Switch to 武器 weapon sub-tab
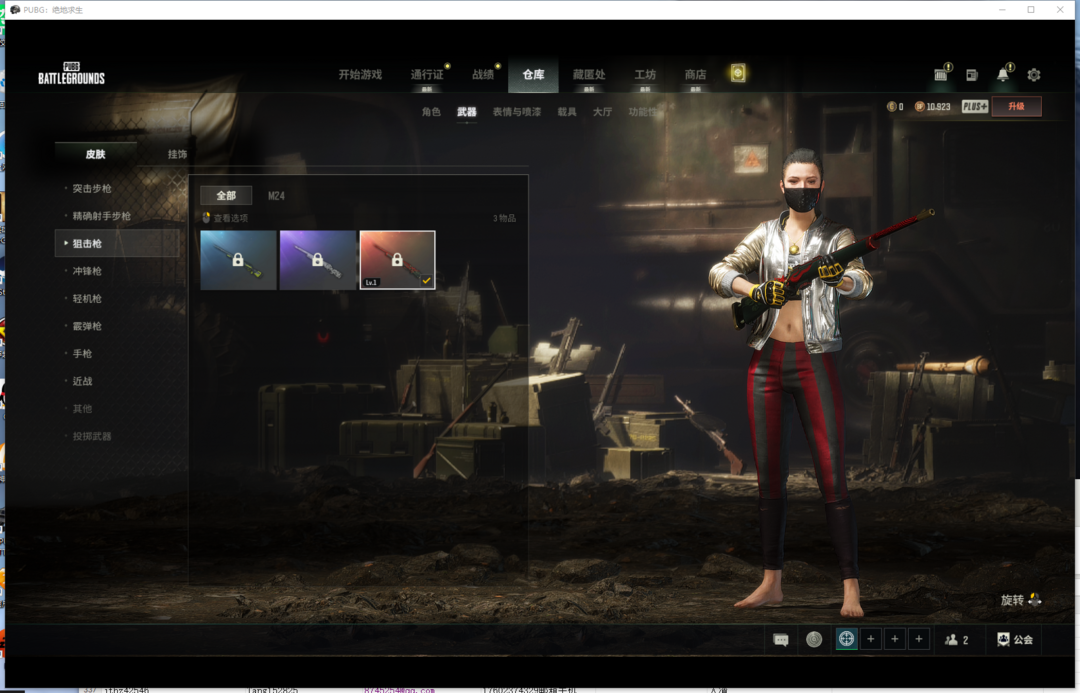Image resolution: width=1080 pixels, height=693 pixels. tap(466, 112)
